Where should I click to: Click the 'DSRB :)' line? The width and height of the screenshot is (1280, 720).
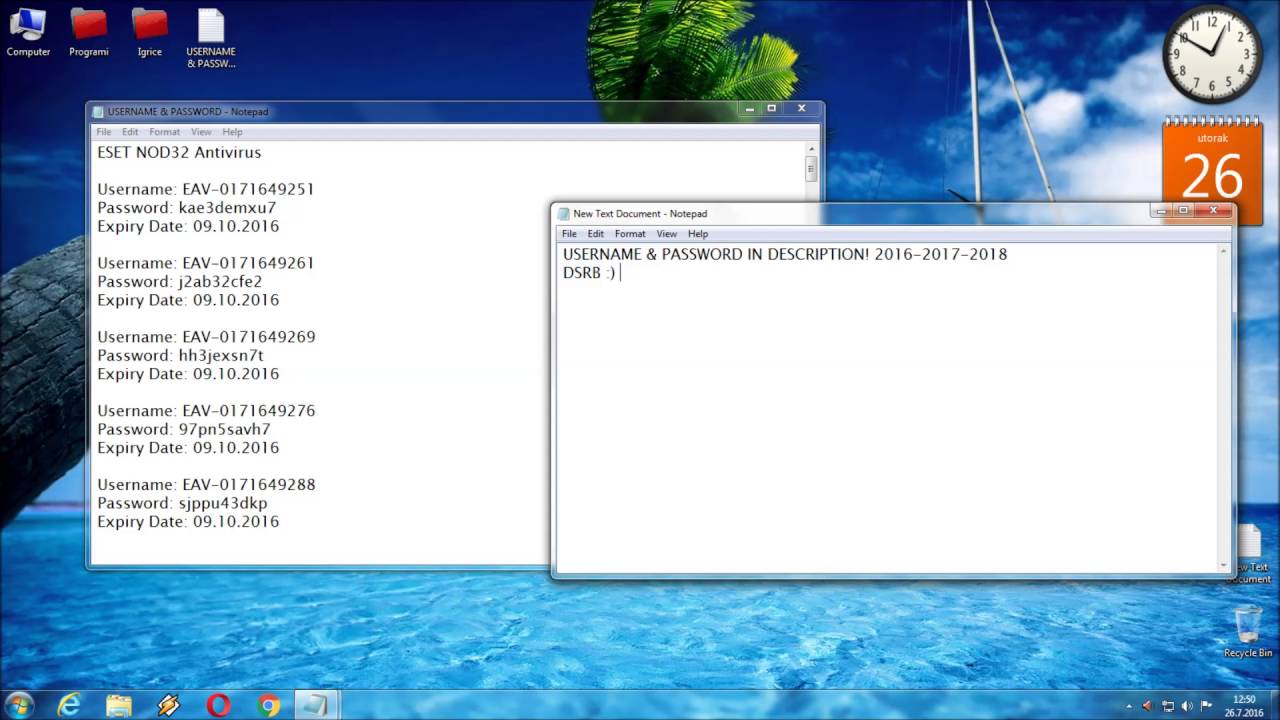589,273
